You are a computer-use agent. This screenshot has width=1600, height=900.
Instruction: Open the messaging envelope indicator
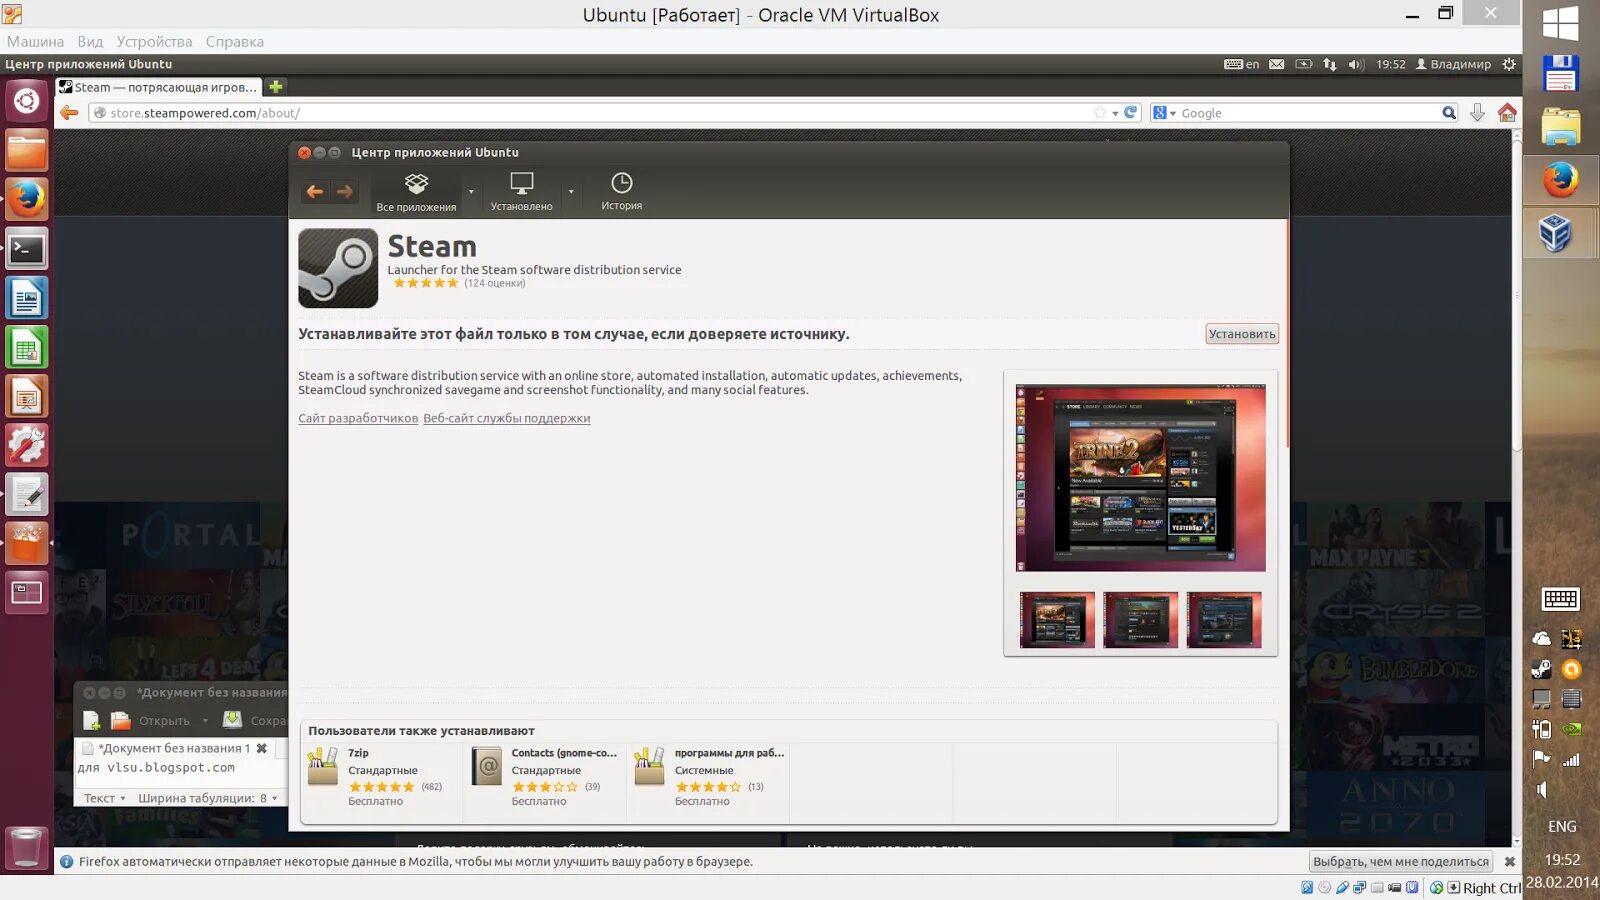click(1277, 64)
